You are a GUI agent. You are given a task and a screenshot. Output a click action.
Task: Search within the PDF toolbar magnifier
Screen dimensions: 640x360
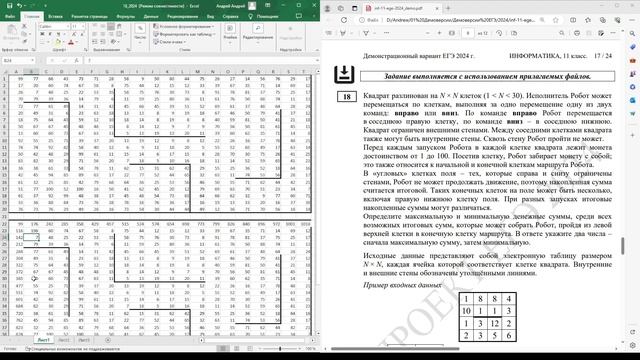pyautogui.click(x=562, y=33)
